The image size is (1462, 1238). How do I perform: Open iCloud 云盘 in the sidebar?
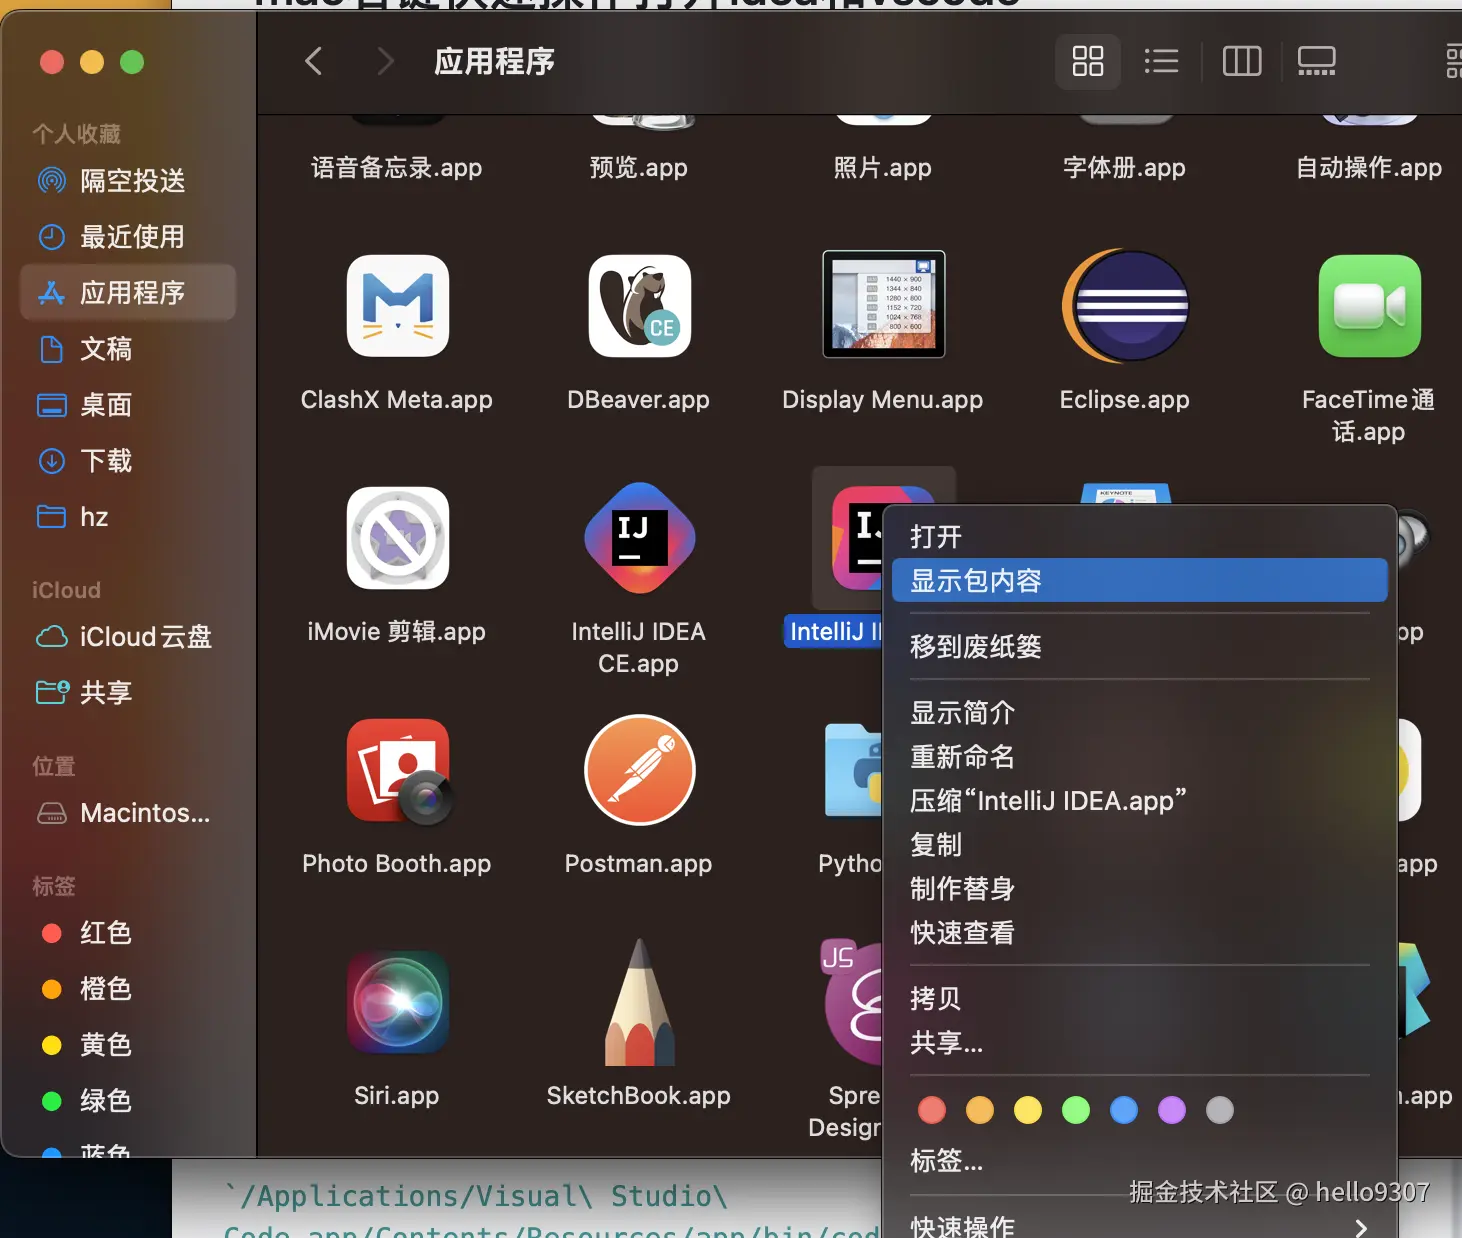coord(128,637)
